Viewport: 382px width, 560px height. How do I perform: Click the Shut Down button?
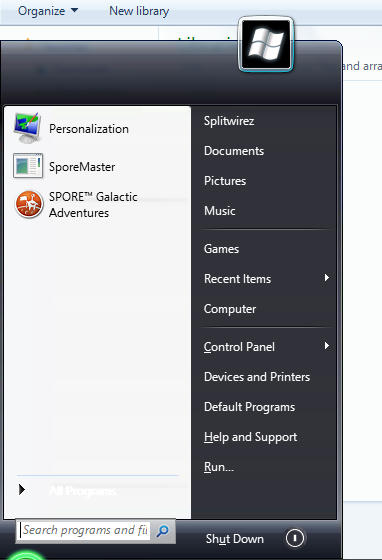coord(235,539)
